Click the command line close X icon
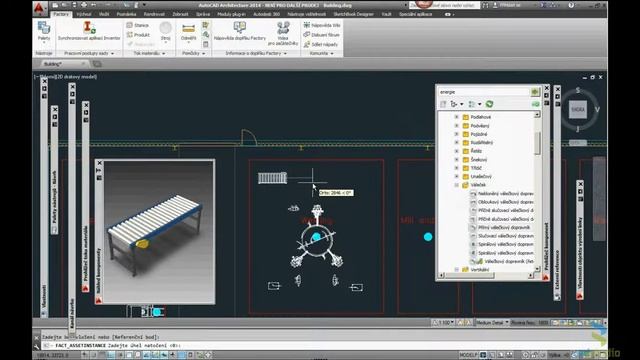This screenshot has width=640, height=360. tap(36, 338)
